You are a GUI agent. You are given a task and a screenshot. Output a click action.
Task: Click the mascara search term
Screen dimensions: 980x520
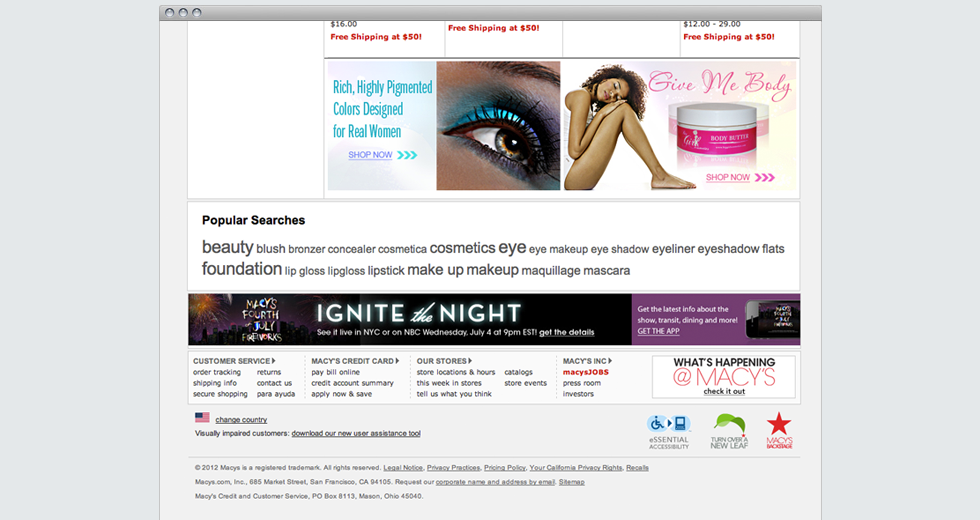tap(606, 271)
